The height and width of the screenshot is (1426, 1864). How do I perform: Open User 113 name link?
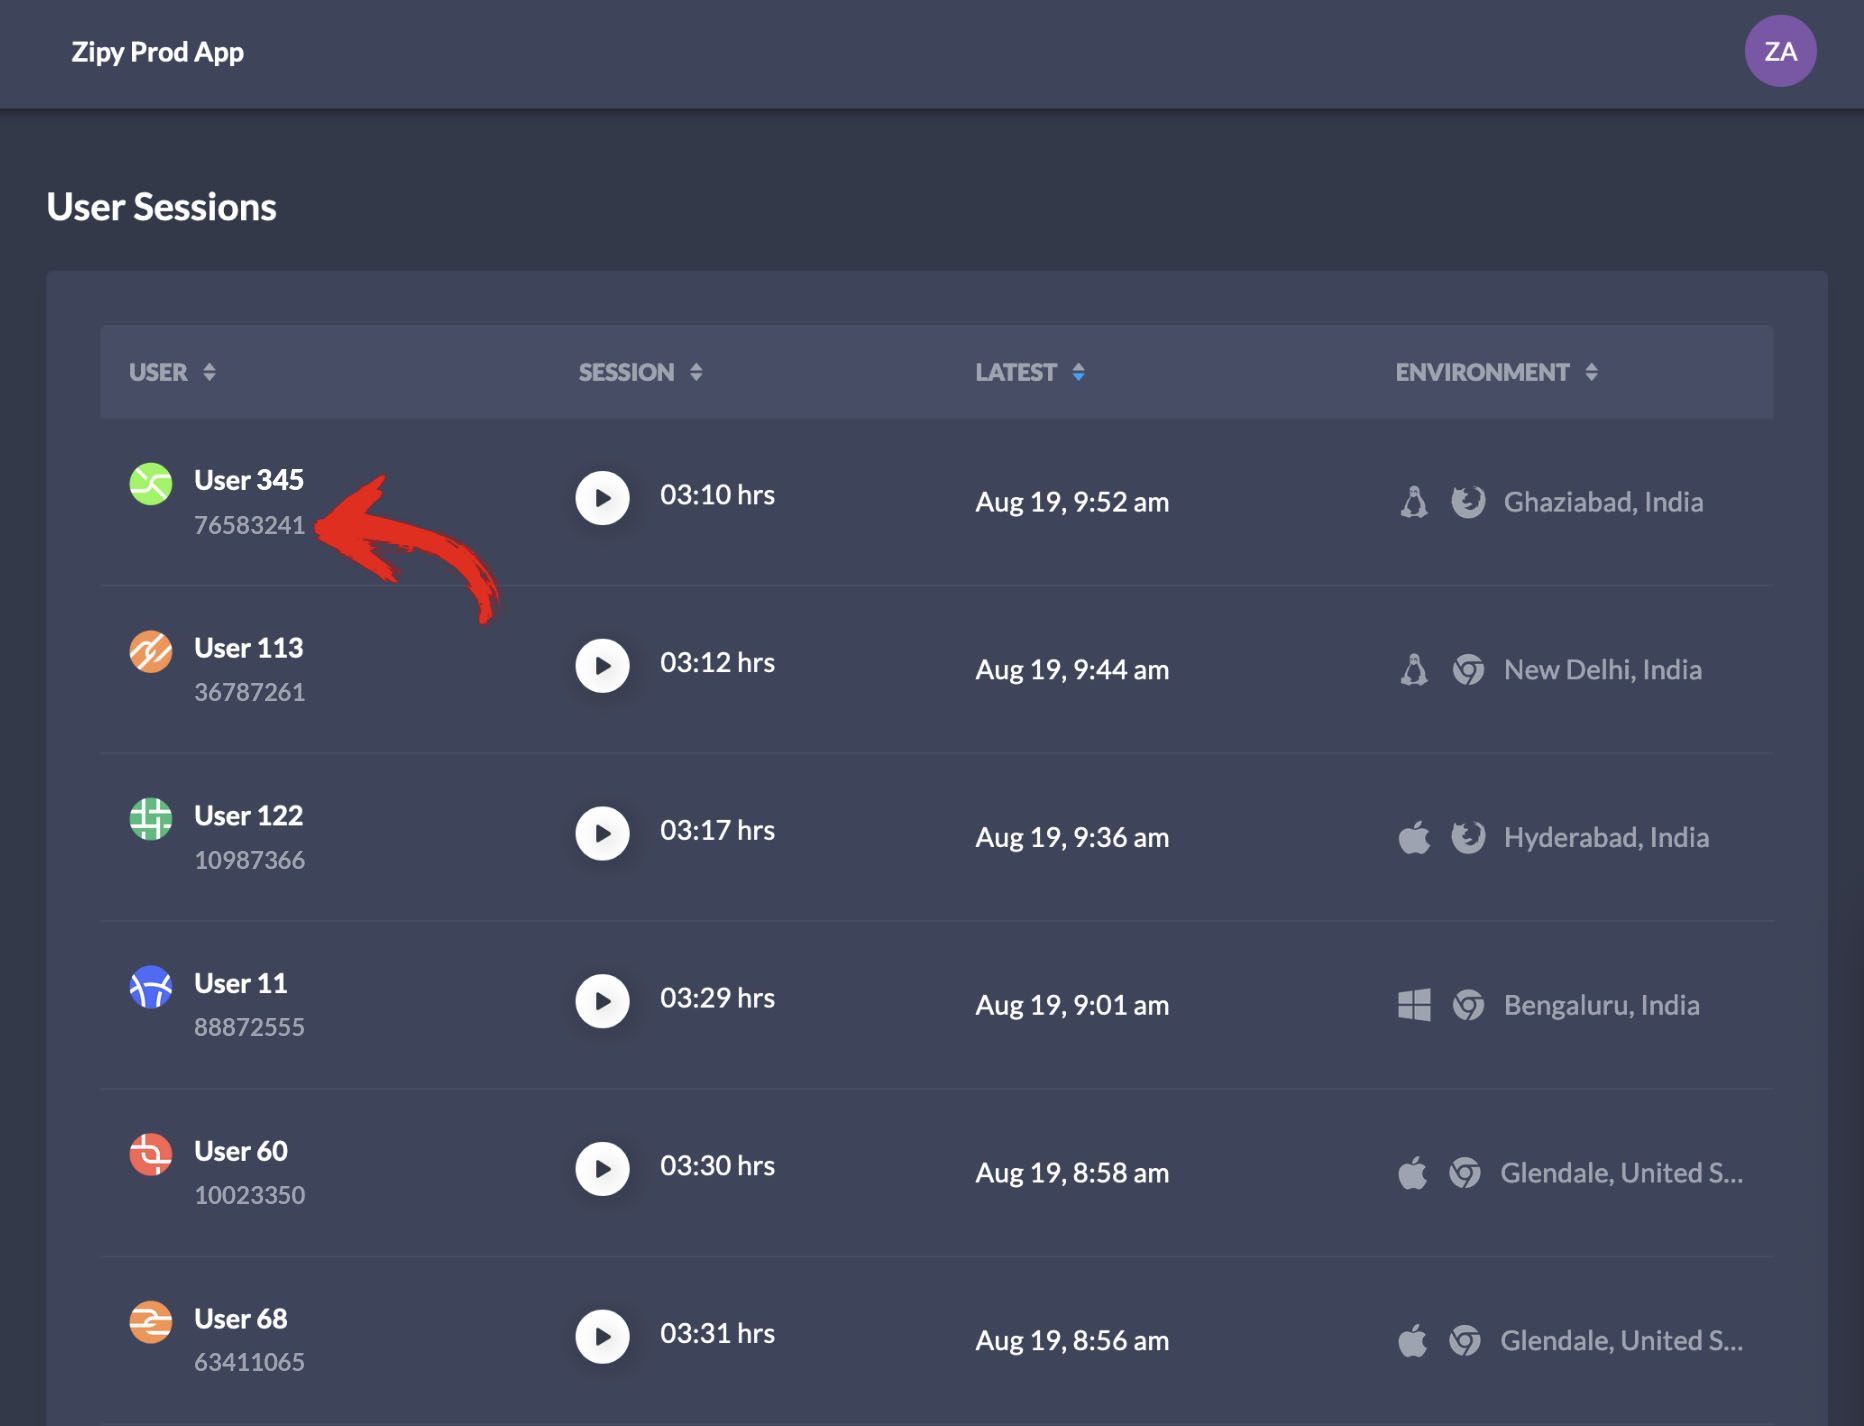(x=249, y=648)
